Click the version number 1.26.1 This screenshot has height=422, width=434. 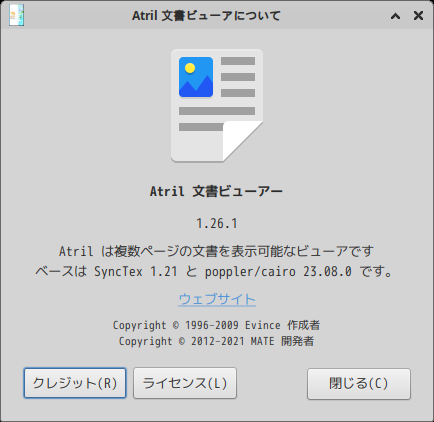point(217,223)
